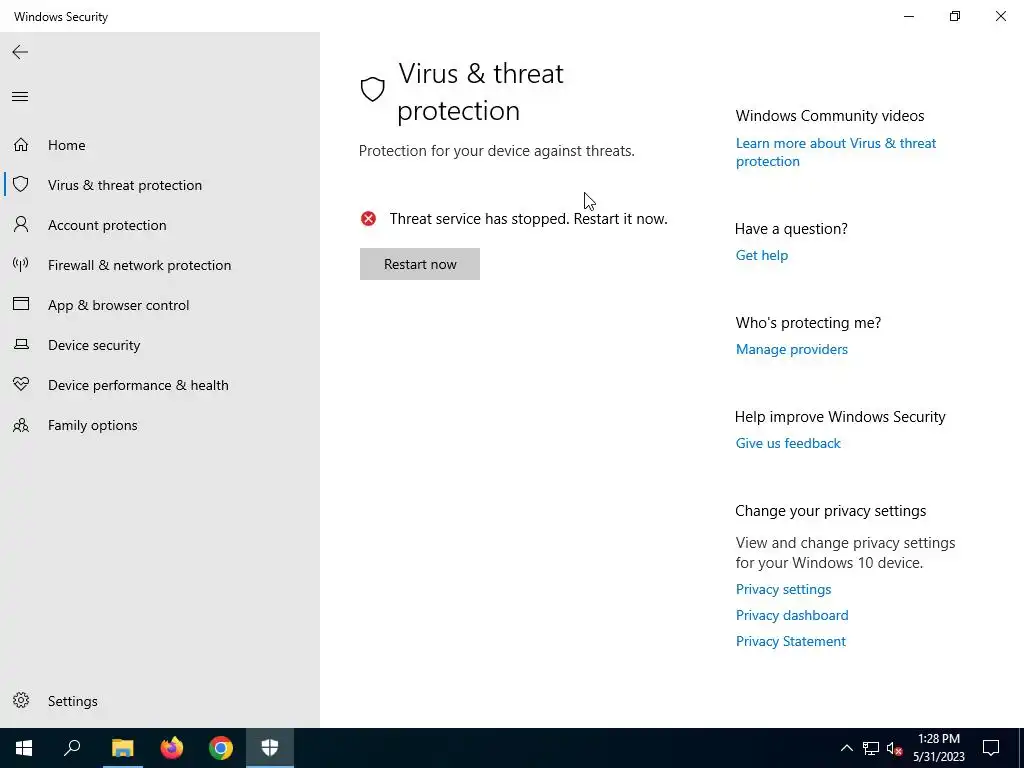Viewport: 1024px width, 768px height.
Task: Open Family options section
Action: click(x=160, y=425)
